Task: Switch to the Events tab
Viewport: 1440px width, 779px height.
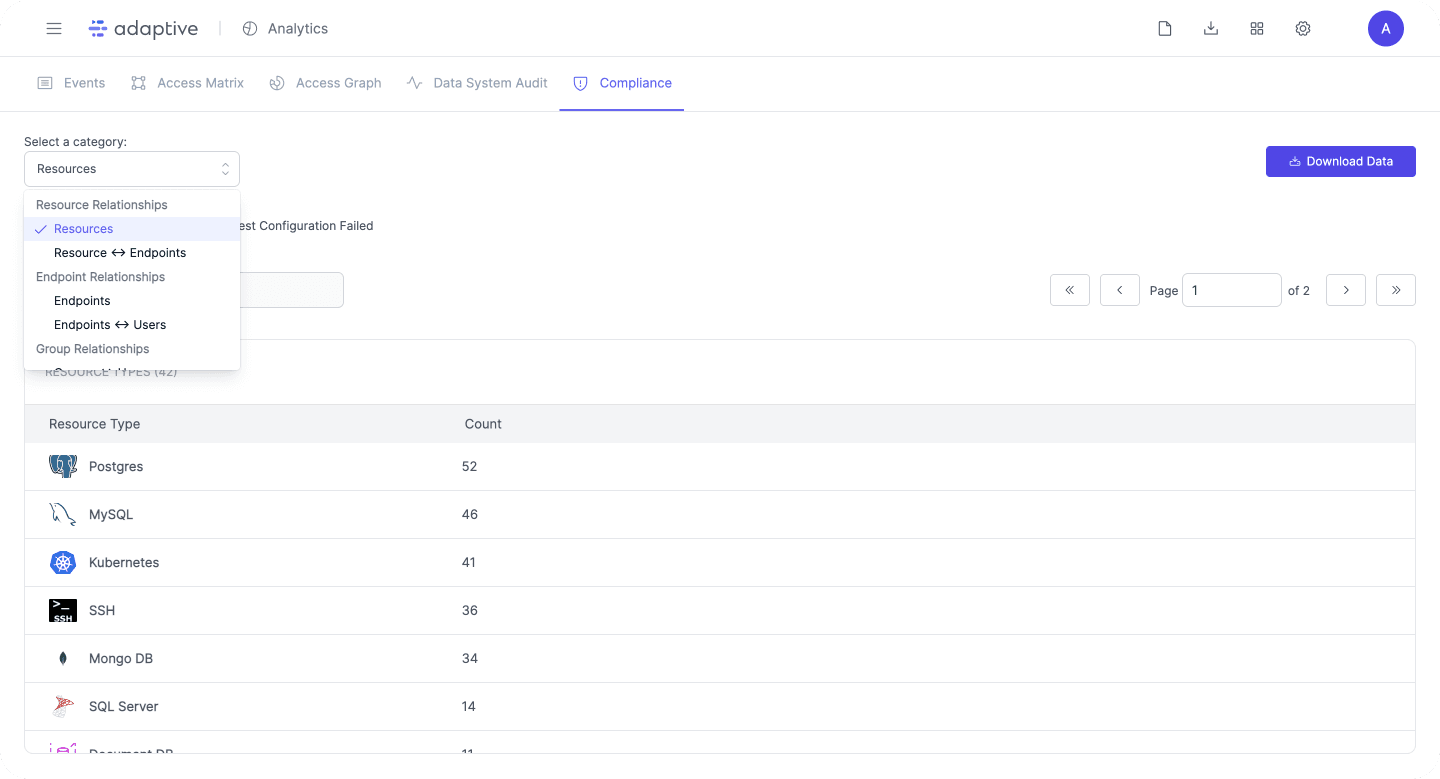Action: point(71,83)
